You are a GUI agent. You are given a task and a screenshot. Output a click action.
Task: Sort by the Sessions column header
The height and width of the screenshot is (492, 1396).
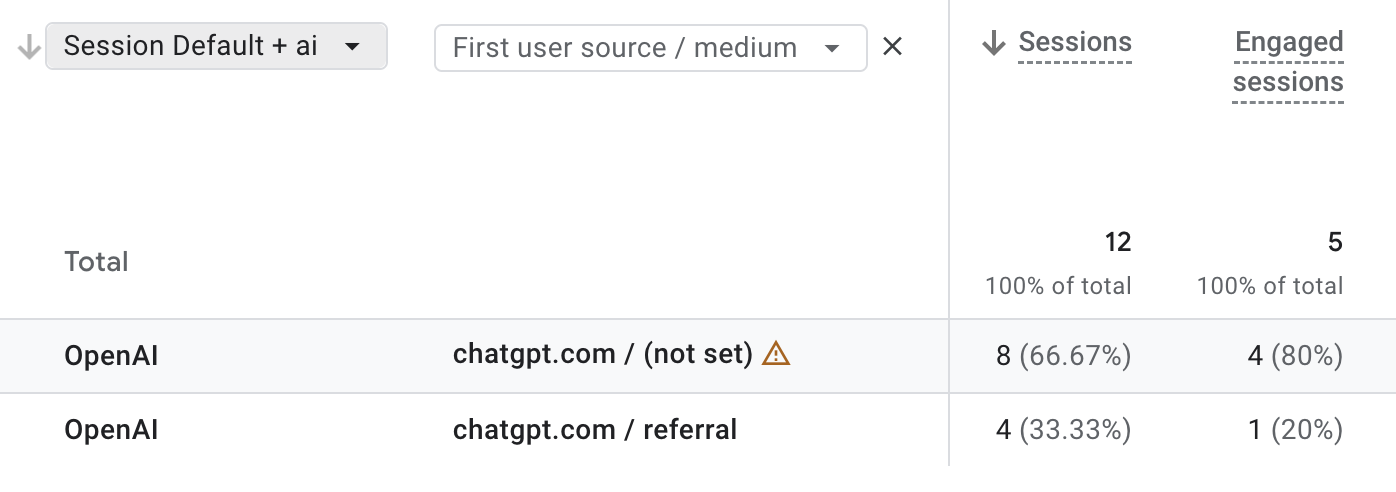point(1075,43)
